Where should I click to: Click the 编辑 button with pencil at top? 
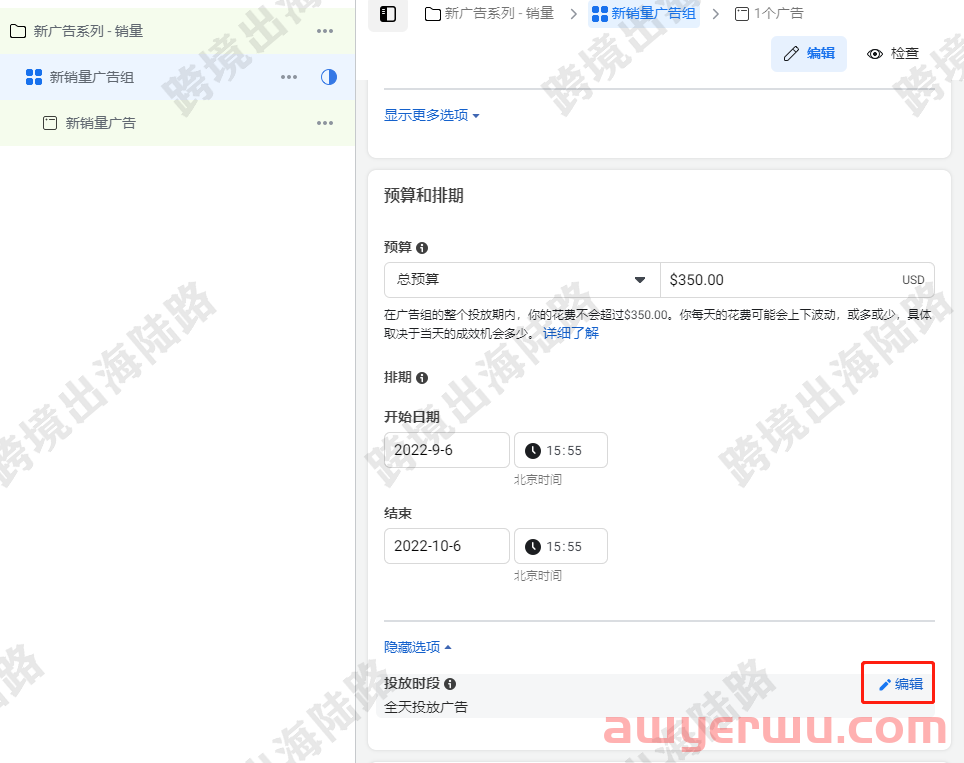click(x=808, y=53)
